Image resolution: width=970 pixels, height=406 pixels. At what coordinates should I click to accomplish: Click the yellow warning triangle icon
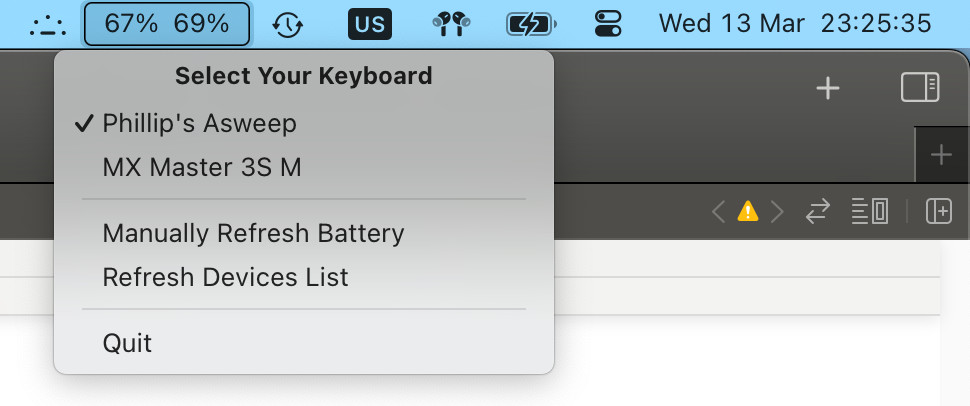coord(747,212)
